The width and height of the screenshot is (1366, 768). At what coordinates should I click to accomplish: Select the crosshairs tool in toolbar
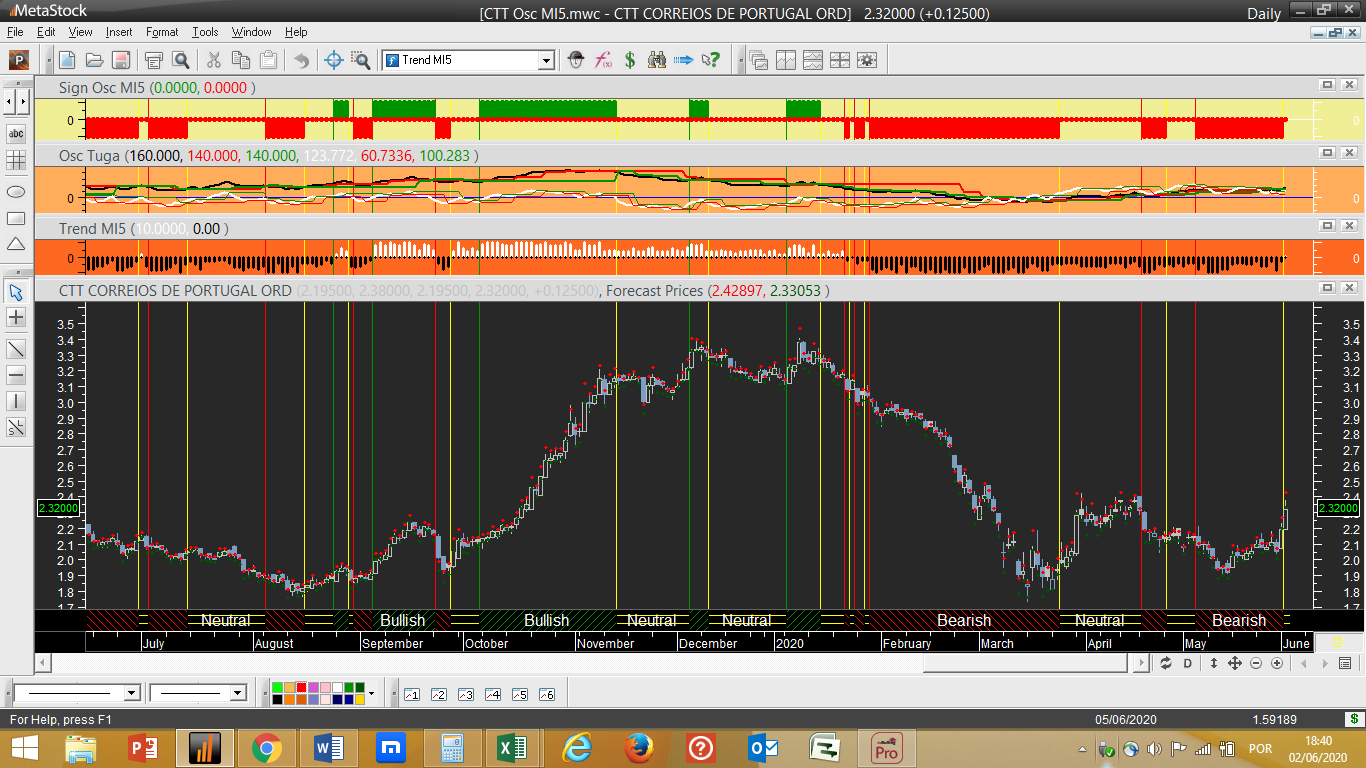click(335, 60)
